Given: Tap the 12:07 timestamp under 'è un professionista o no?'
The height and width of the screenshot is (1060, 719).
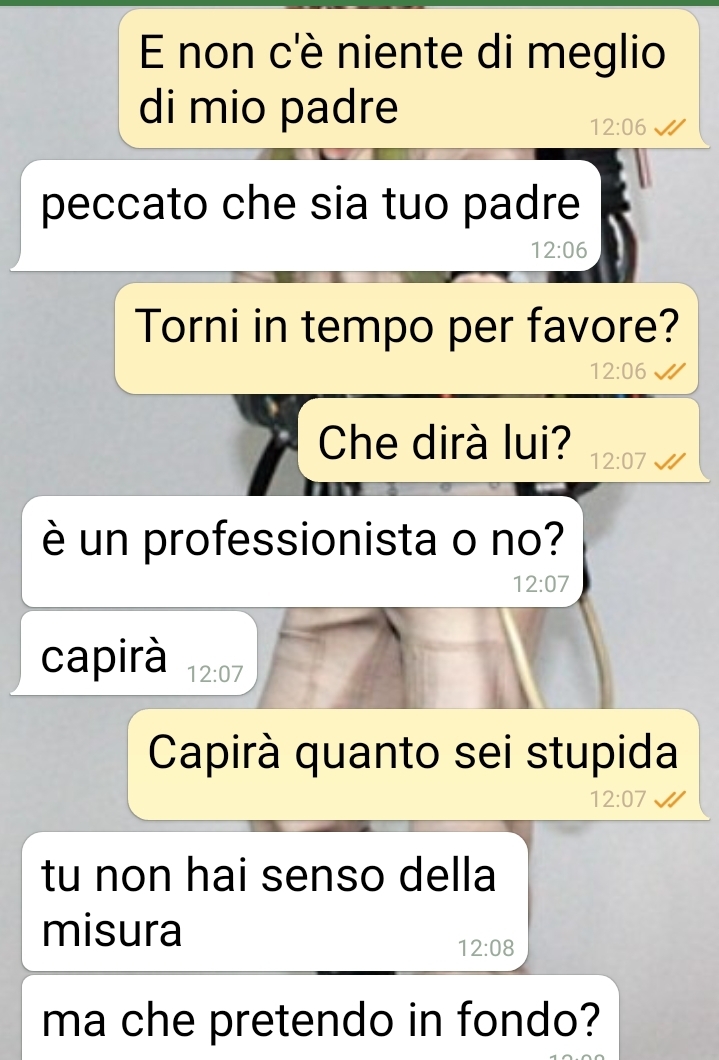Looking at the screenshot, I should (541, 584).
